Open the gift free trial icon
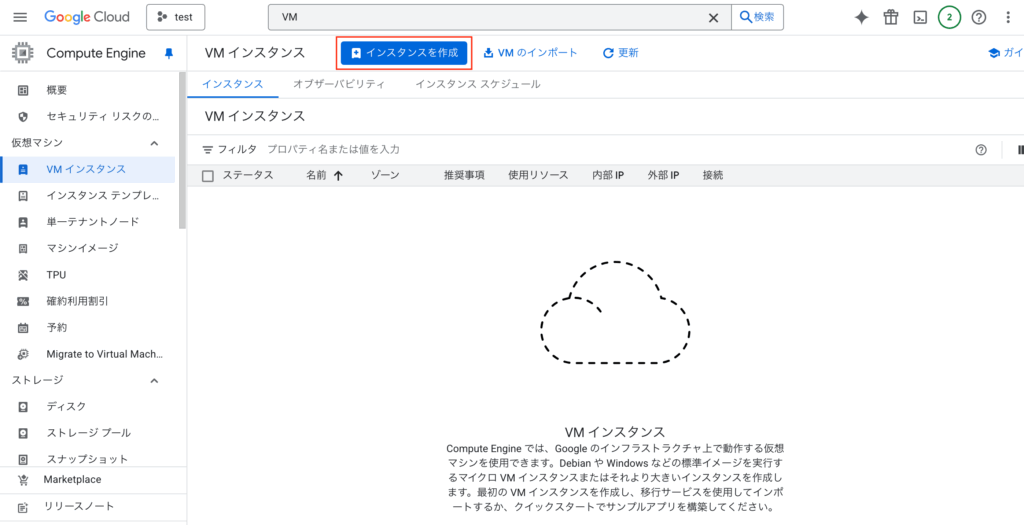This screenshot has width=1024, height=525. click(x=891, y=18)
